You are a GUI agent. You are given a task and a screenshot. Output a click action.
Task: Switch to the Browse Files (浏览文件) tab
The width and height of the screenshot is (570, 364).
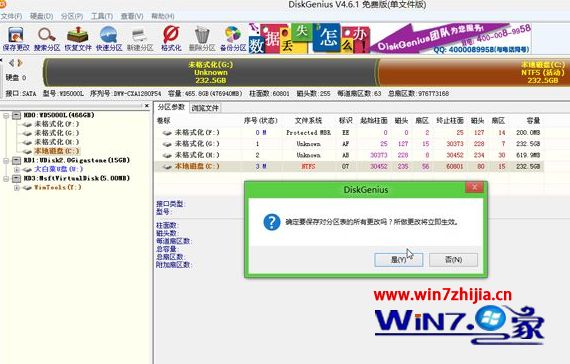coord(205,108)
